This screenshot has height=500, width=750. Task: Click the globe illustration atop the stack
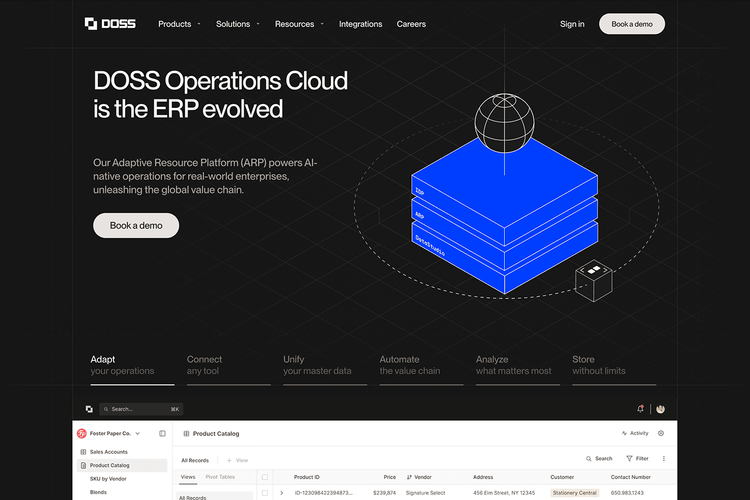pyautogui.click(x=504, y=123)
